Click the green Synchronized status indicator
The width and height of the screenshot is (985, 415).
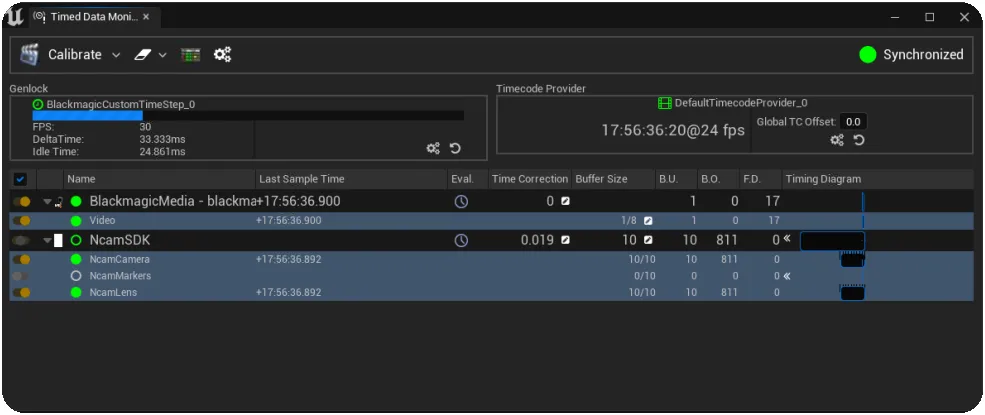868,55
